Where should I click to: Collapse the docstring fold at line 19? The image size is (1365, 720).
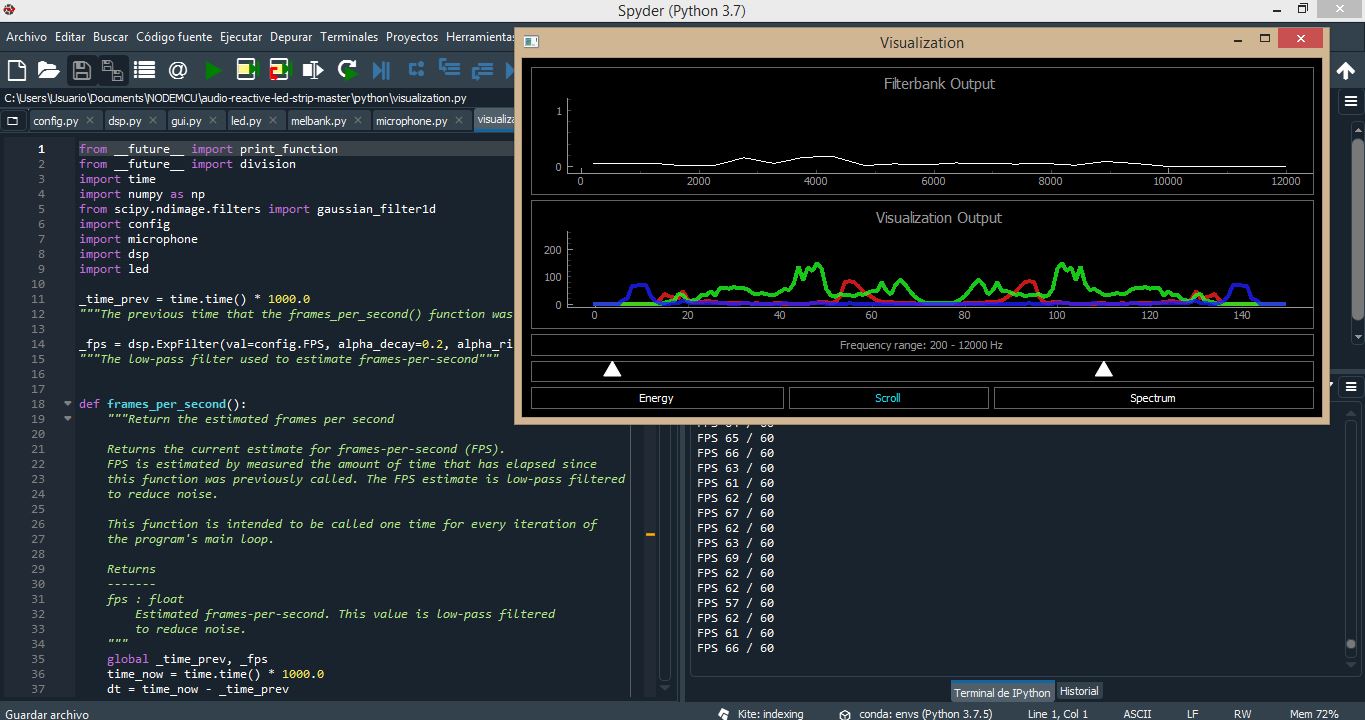pyautogui.click(x=67, y=419)
